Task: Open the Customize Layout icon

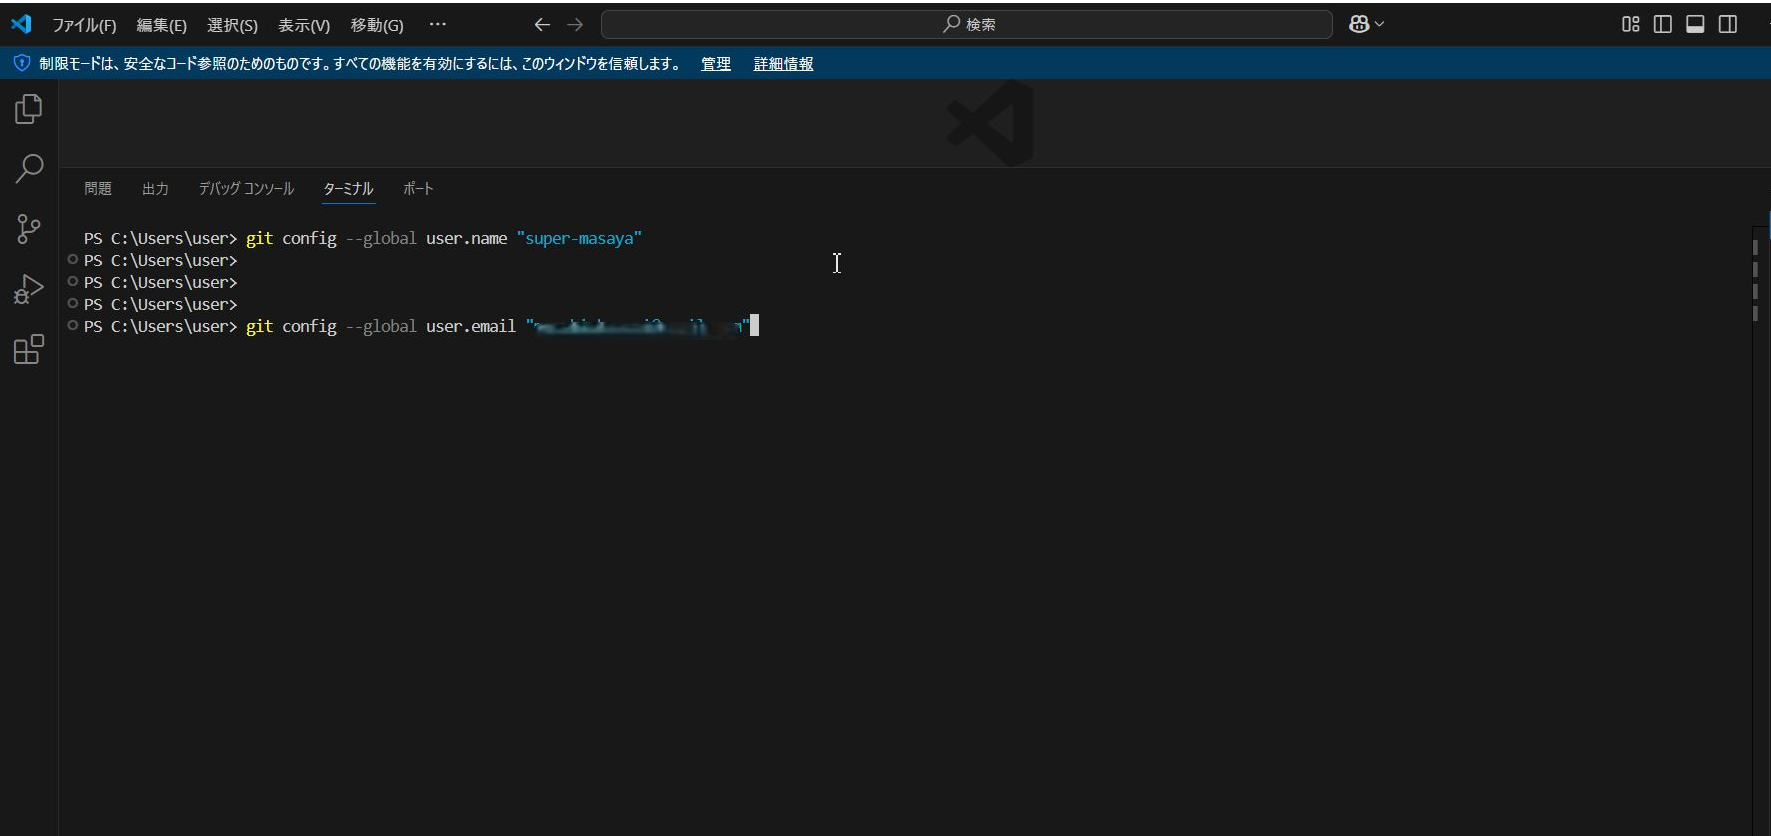Action: [x=1630, y=24]
